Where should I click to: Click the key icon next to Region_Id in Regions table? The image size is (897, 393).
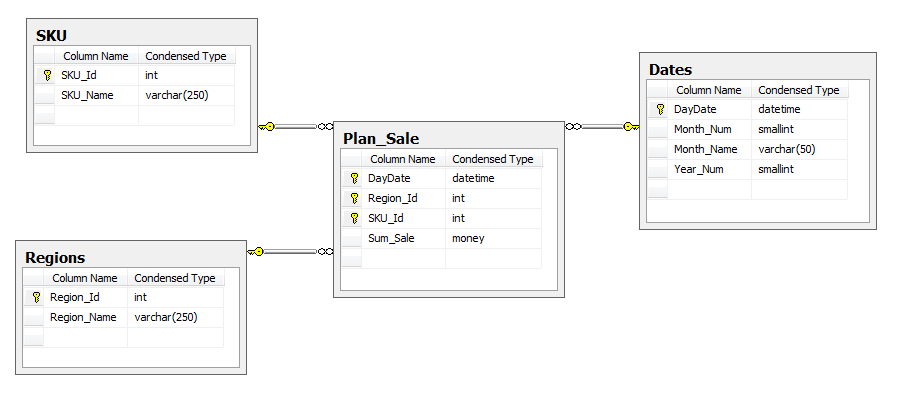point(37,297)
